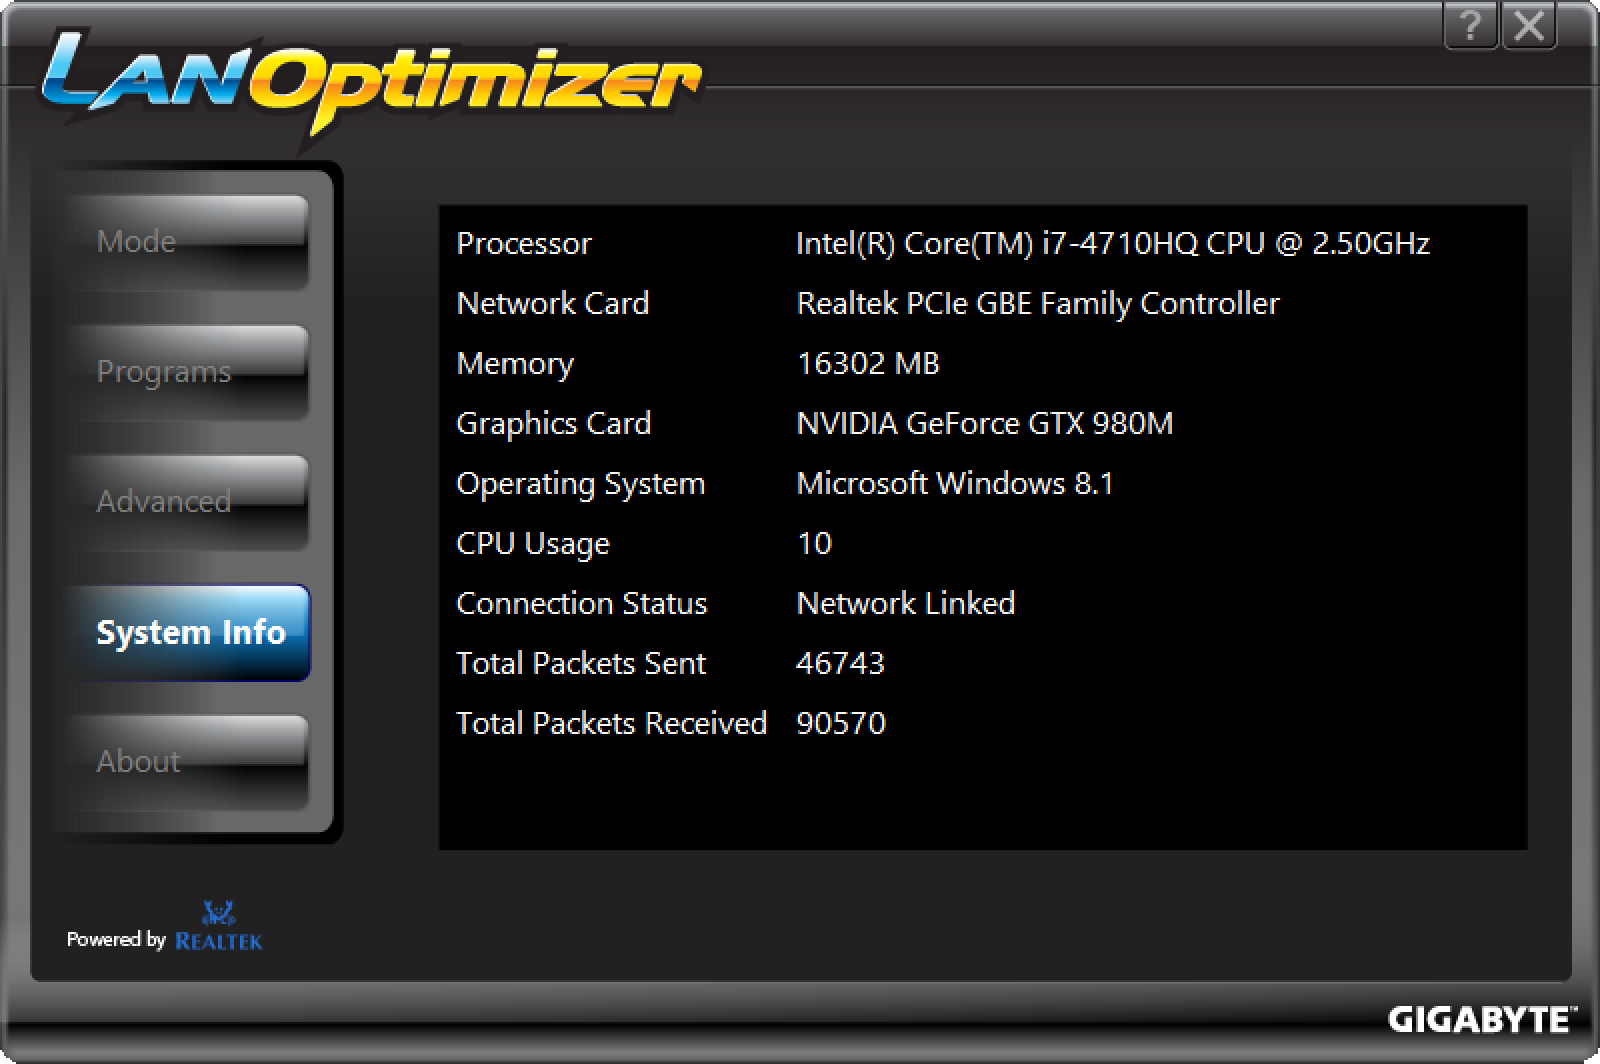Viewport: 1600px width, 1064px height.
Task: Click the 'Graphics Card' label
Action: [x=554, y=423]
